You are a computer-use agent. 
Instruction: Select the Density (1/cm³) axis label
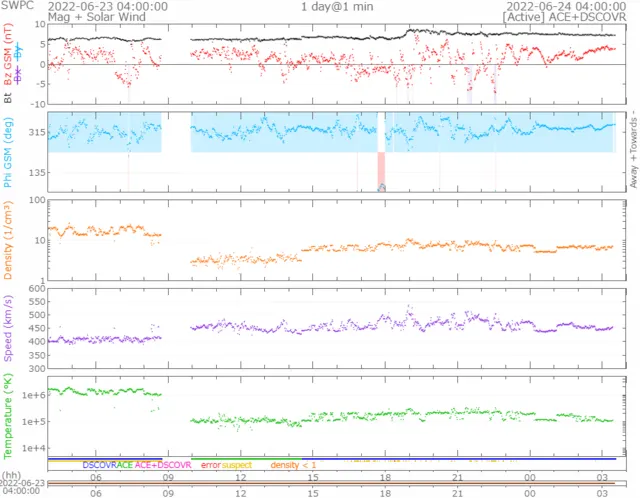pyautogui.click(x=8, y=240)
